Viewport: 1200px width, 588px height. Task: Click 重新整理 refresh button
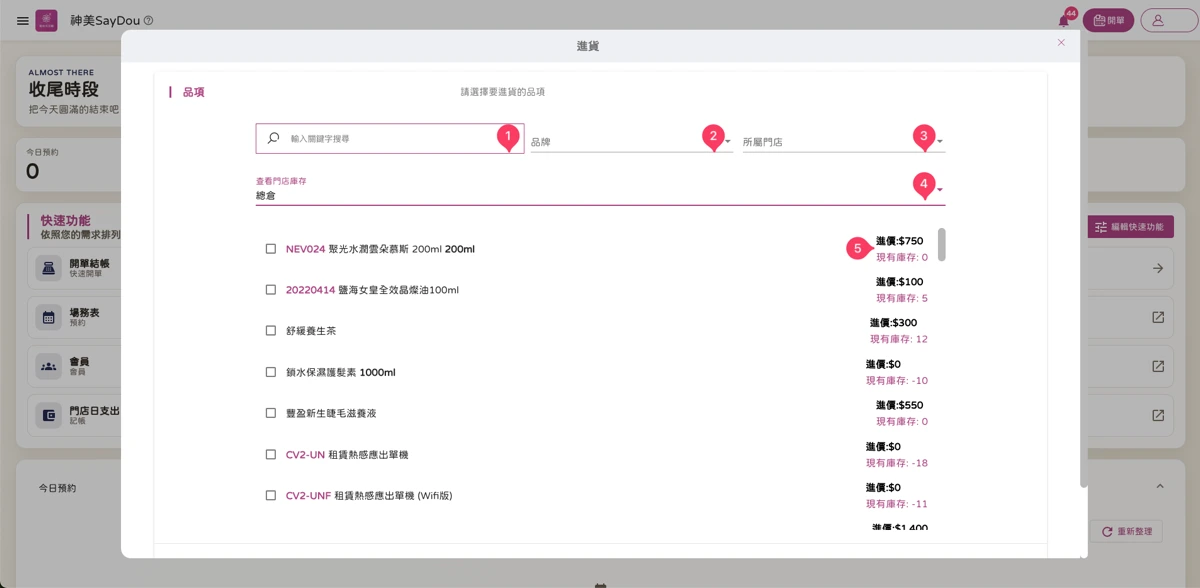[x=1127, y=532]
